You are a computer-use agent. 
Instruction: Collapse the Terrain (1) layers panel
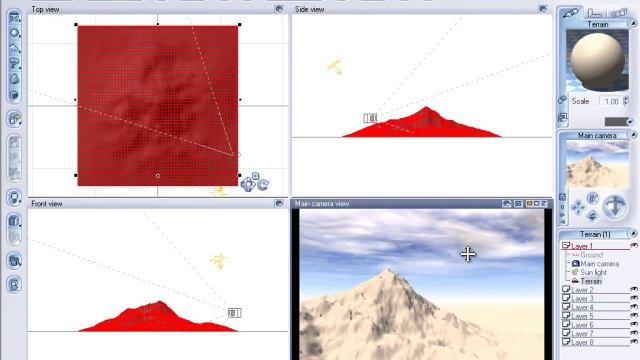633,234
